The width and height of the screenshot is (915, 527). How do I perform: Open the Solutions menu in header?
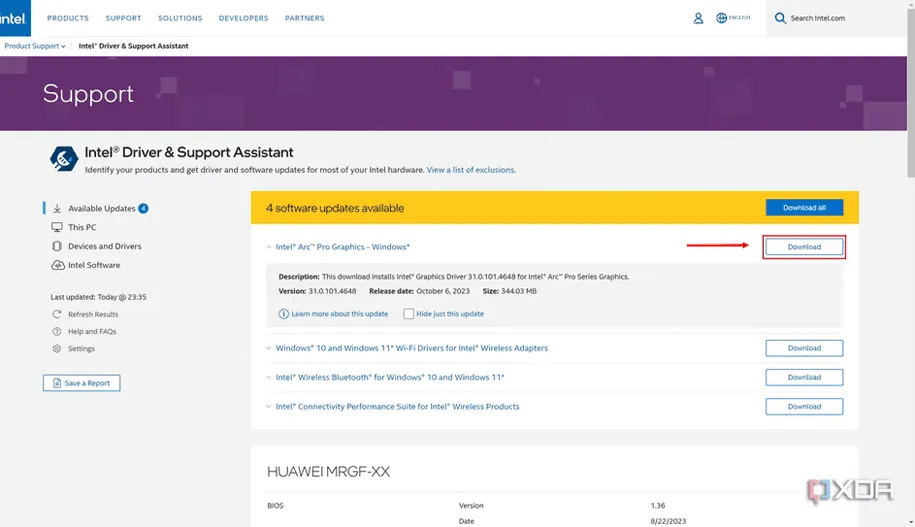pos(182,18)
